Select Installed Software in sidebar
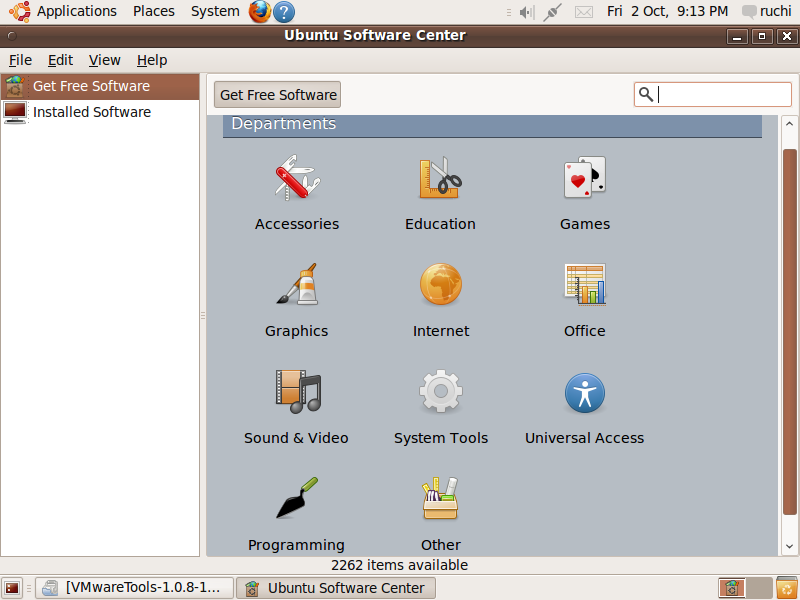Viewport: 800px width, 600px height. (x=100, y=112)
